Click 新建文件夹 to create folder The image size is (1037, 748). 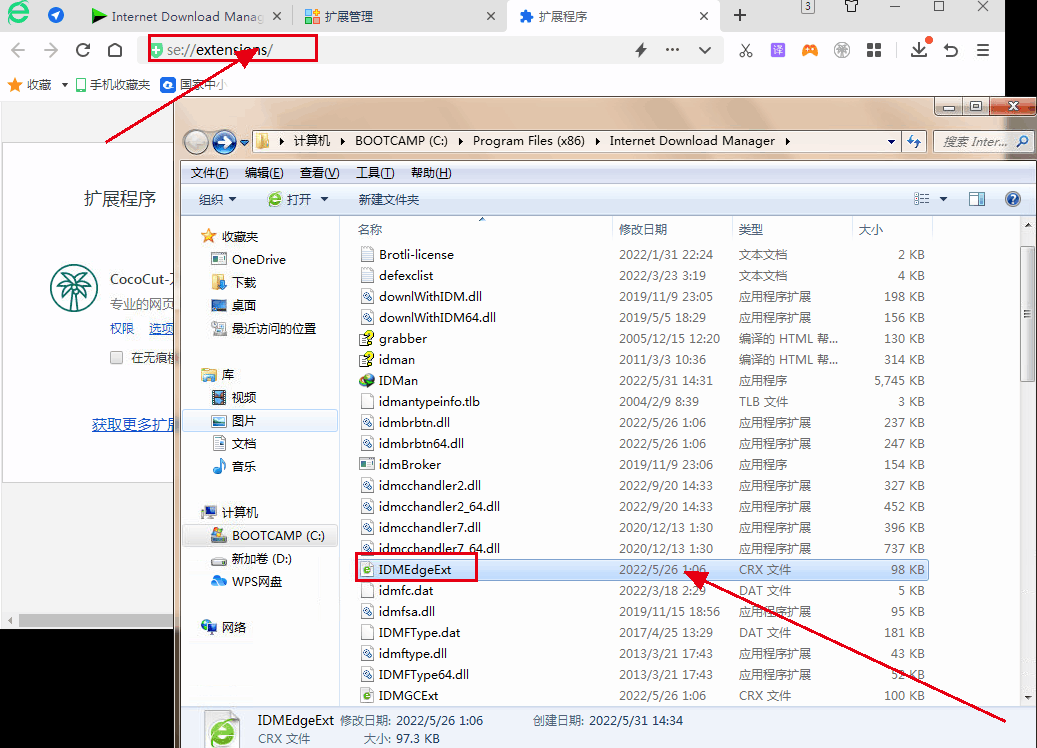pos(389,200)
